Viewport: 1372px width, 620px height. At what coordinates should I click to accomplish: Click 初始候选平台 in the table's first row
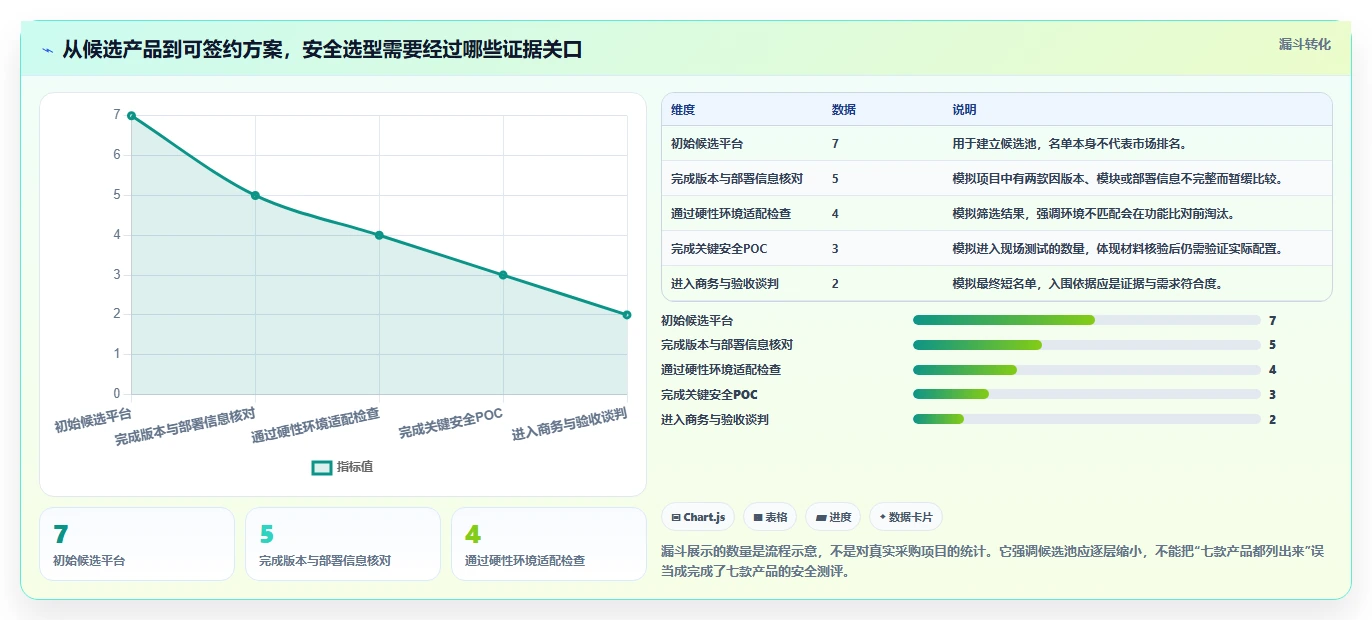coord(707,144)
